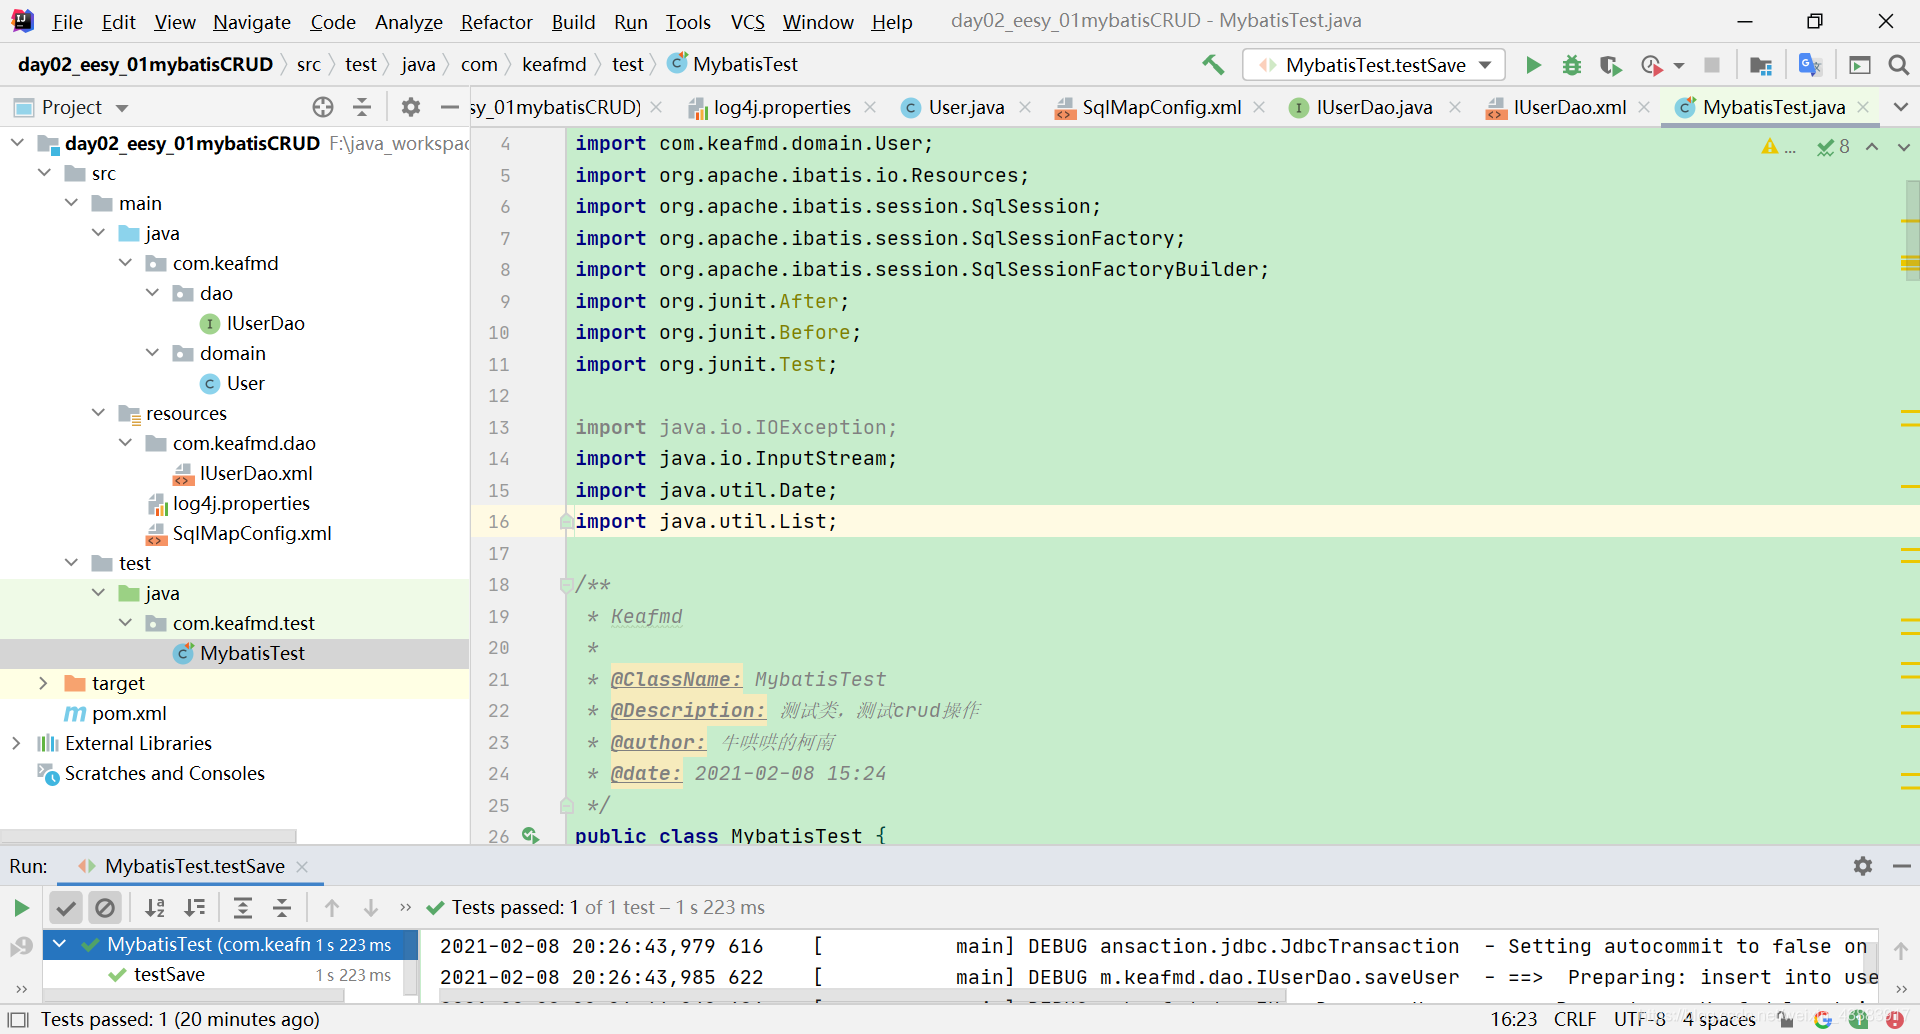Click the 16:23 caret position widget

click(1513, 1019)
